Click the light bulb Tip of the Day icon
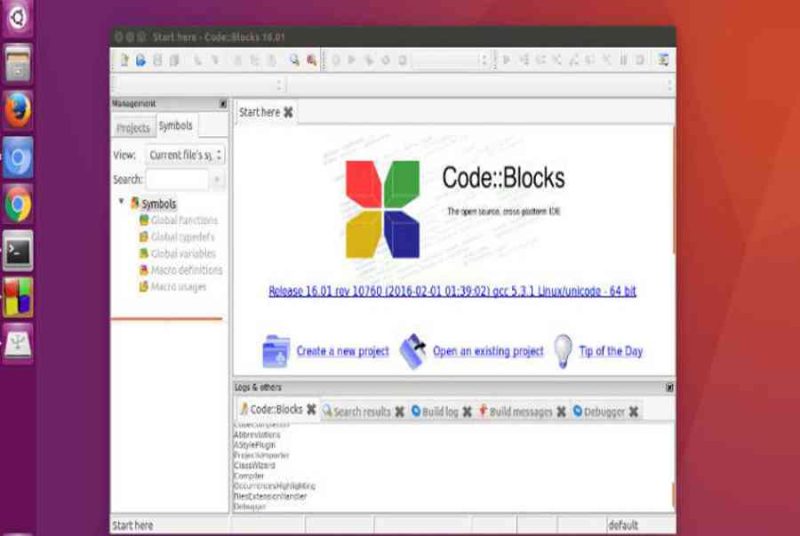 click(x=563, y=351)
